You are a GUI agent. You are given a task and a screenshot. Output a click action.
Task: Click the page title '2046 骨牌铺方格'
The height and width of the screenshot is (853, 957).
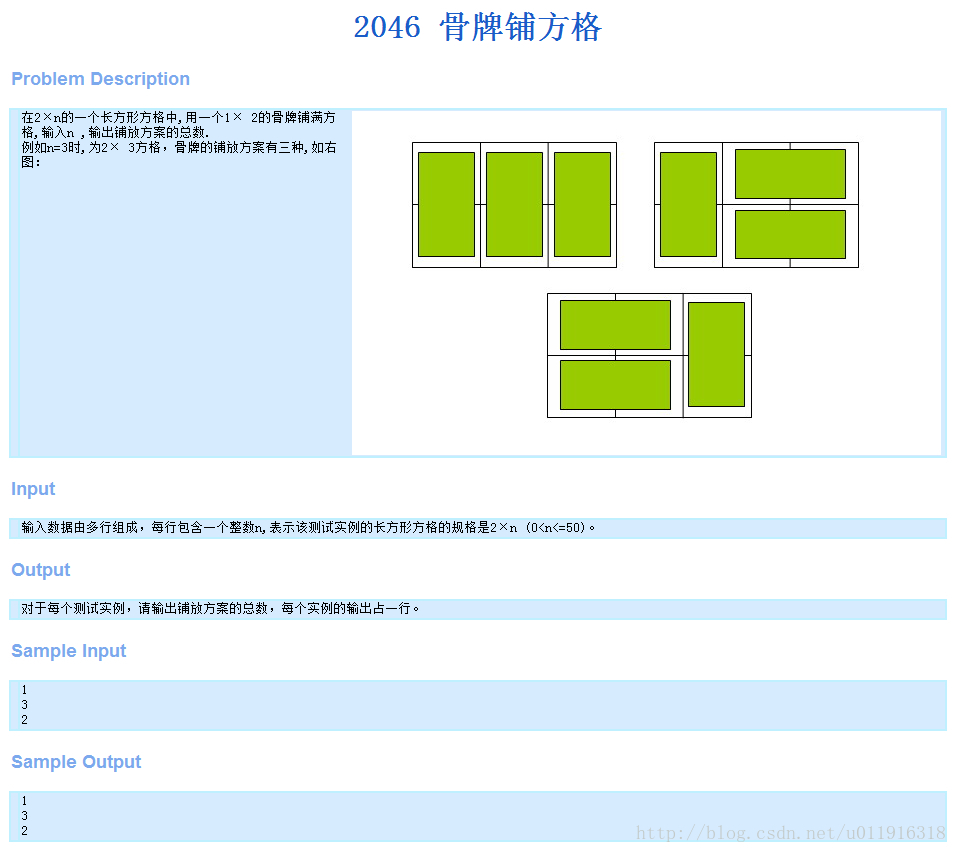pyautogui.click(x=478, y=27)
